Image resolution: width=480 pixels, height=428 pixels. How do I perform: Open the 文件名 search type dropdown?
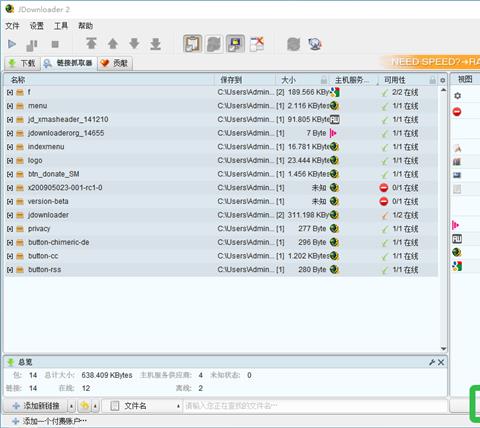pyautogui.click(x=142, y=406)
